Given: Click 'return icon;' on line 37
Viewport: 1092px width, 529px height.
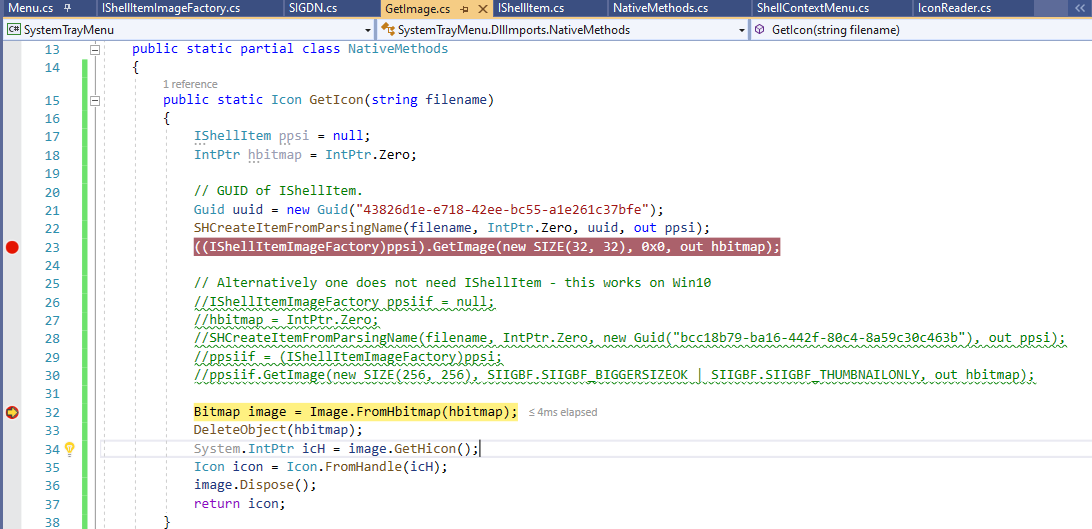Looking at the screenshot, I should 240,503.
